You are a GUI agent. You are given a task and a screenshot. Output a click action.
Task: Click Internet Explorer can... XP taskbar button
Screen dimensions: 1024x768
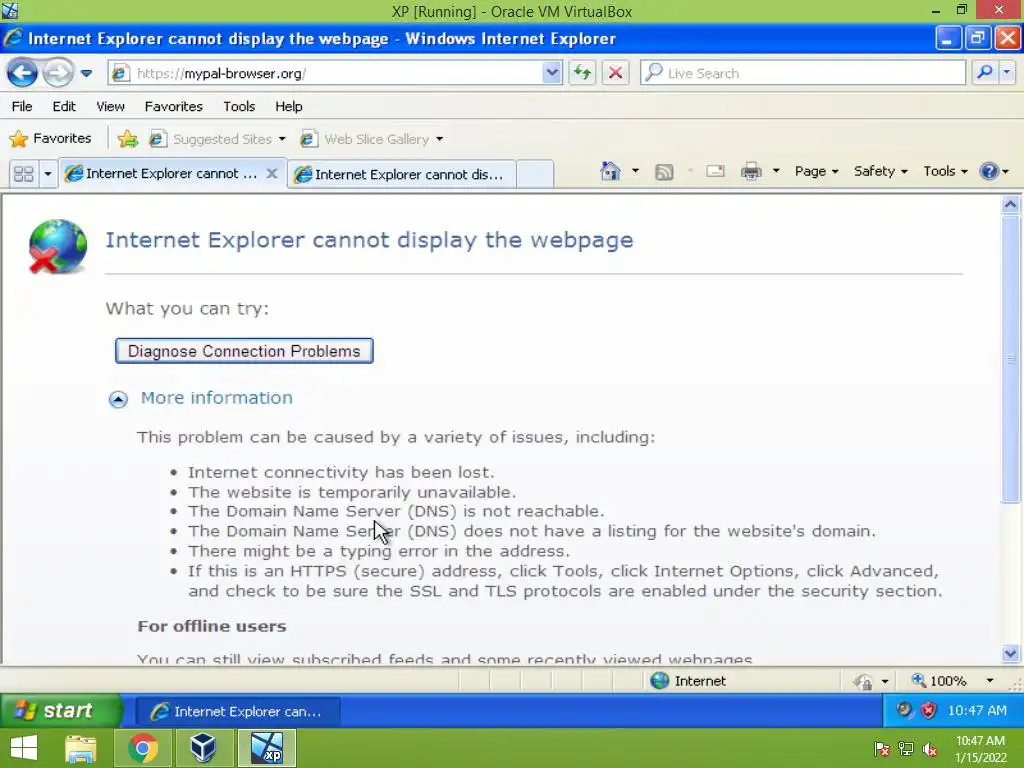point(238,711)
